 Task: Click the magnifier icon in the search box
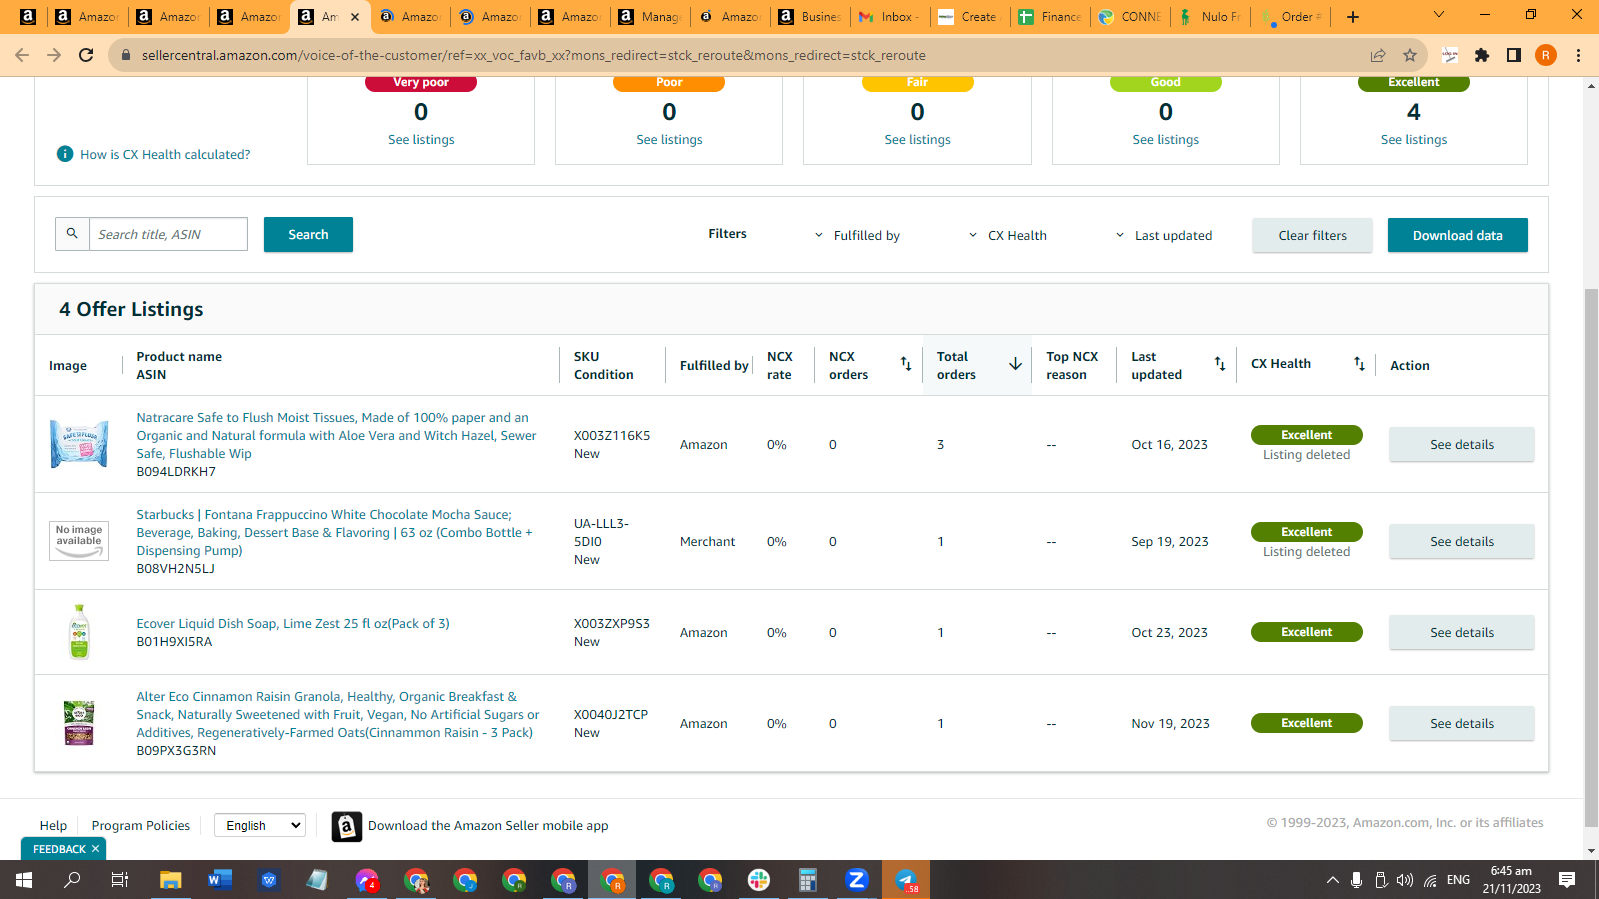point(72,234)
